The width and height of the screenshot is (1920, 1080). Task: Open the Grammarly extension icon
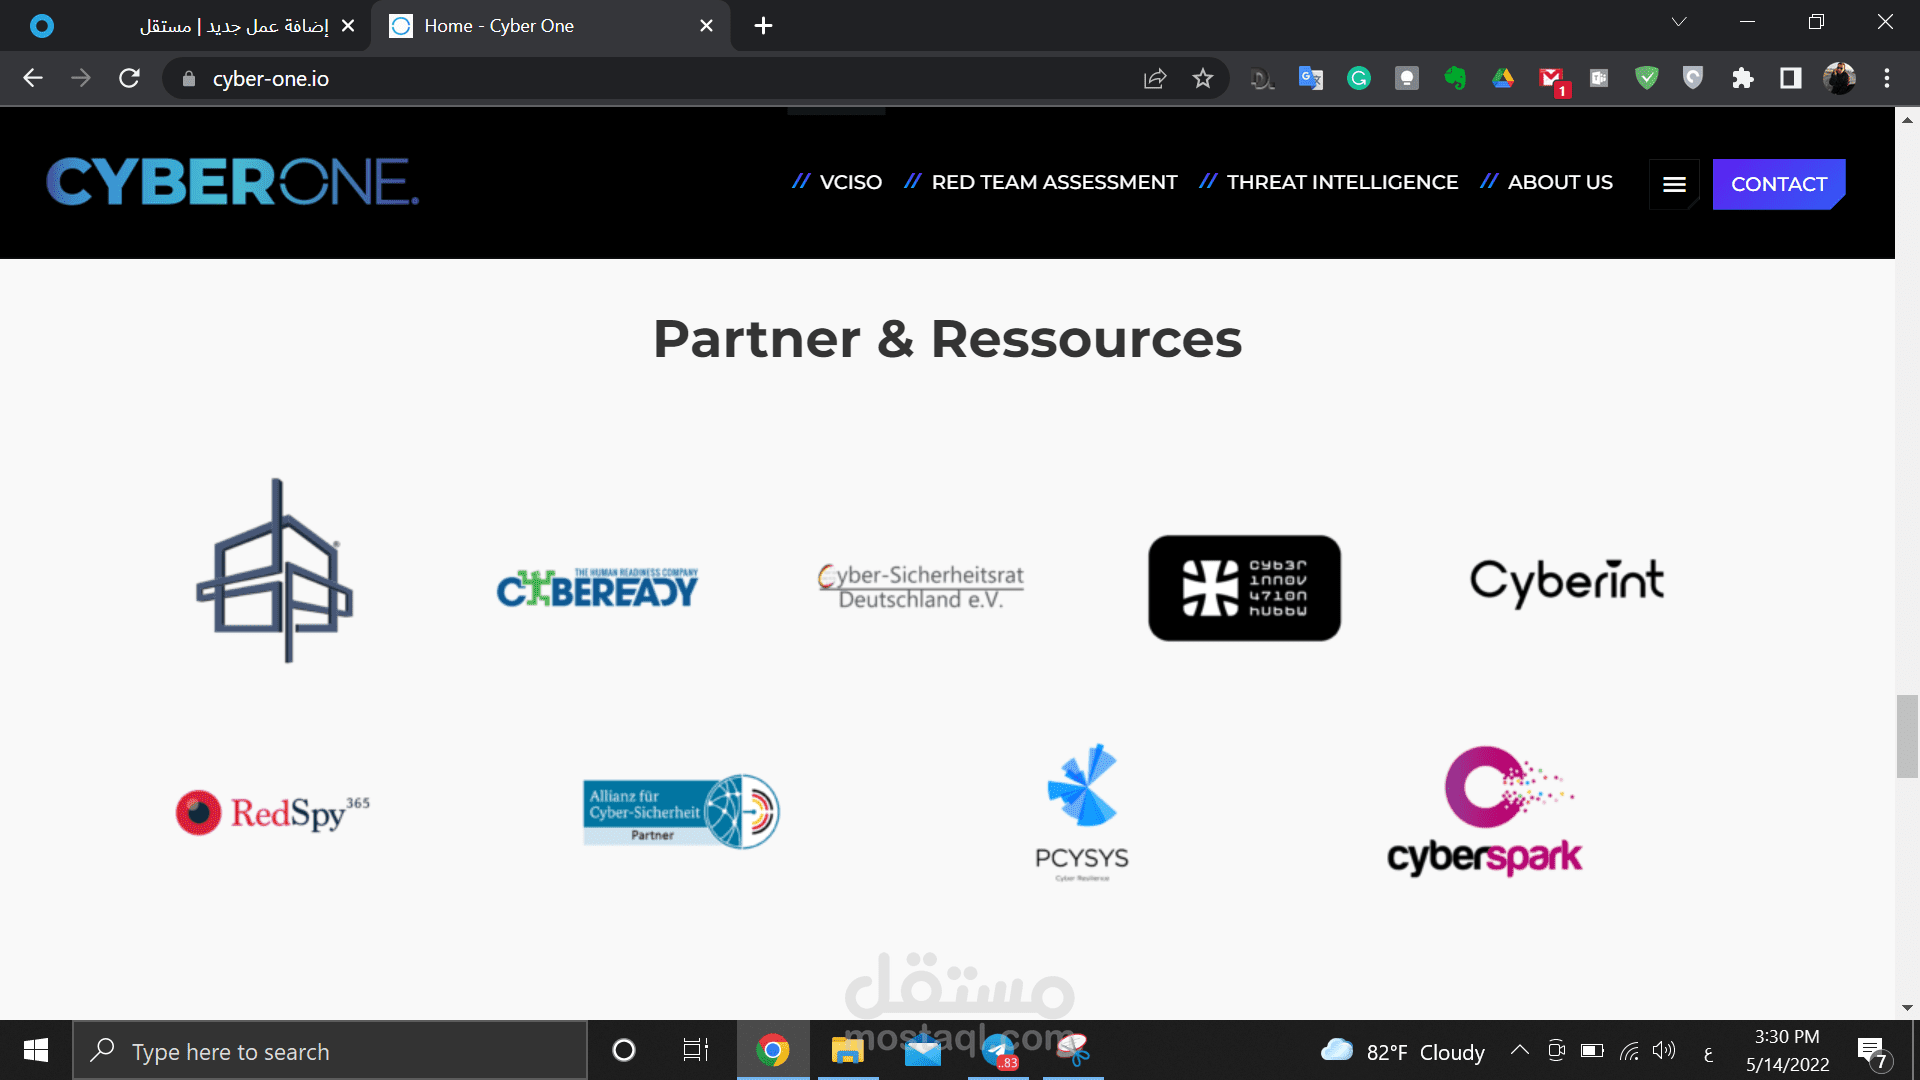[x=1358, y=78]
